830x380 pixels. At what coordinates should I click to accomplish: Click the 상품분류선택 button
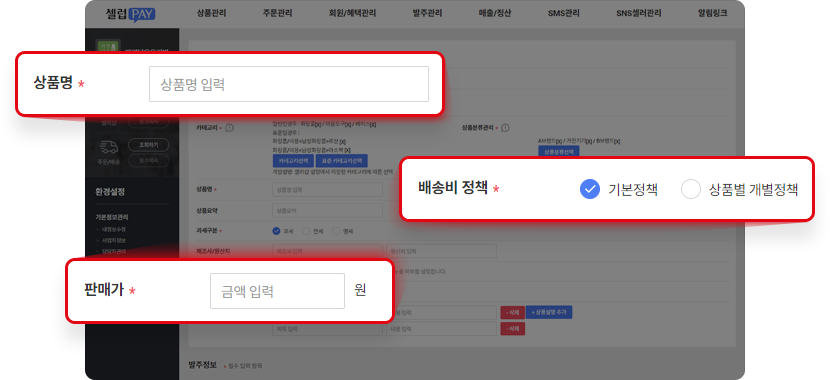click(558, 151)
